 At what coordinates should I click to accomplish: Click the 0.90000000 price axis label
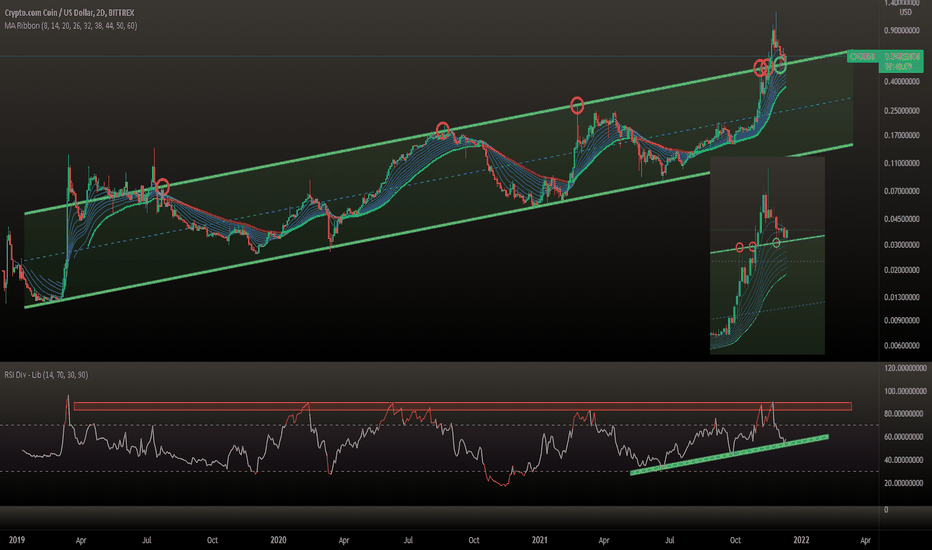902,30
